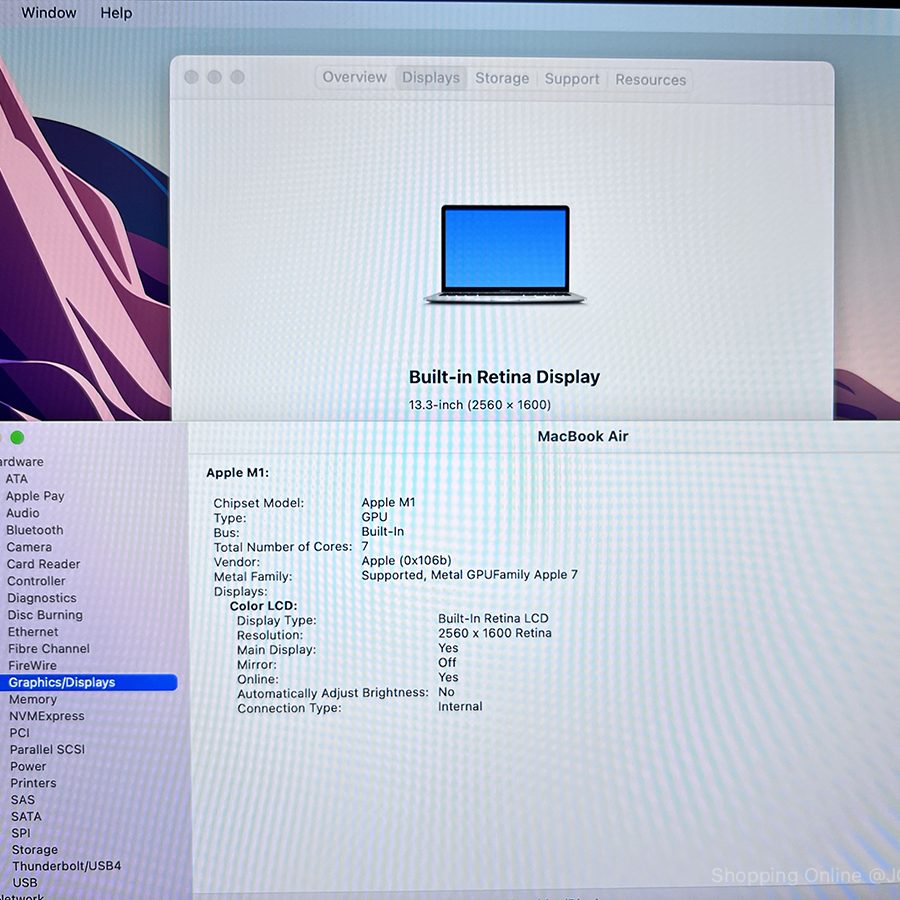Click the bold "Apple M1:" section header
Screen dimensions: 900x900
[x=238, y=472]
